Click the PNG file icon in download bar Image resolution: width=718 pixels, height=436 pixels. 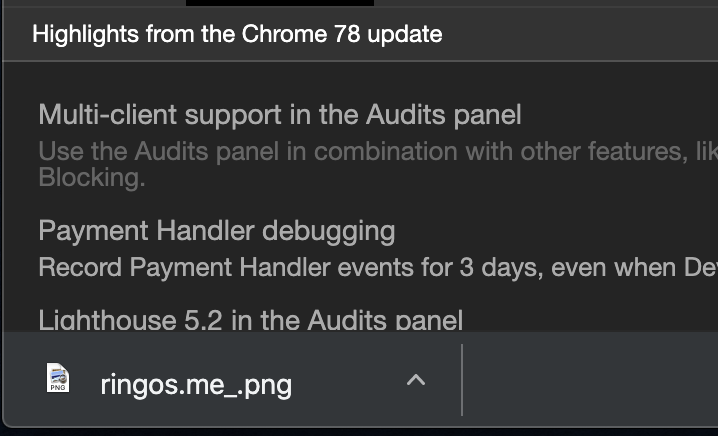click(x=58, y=378)
